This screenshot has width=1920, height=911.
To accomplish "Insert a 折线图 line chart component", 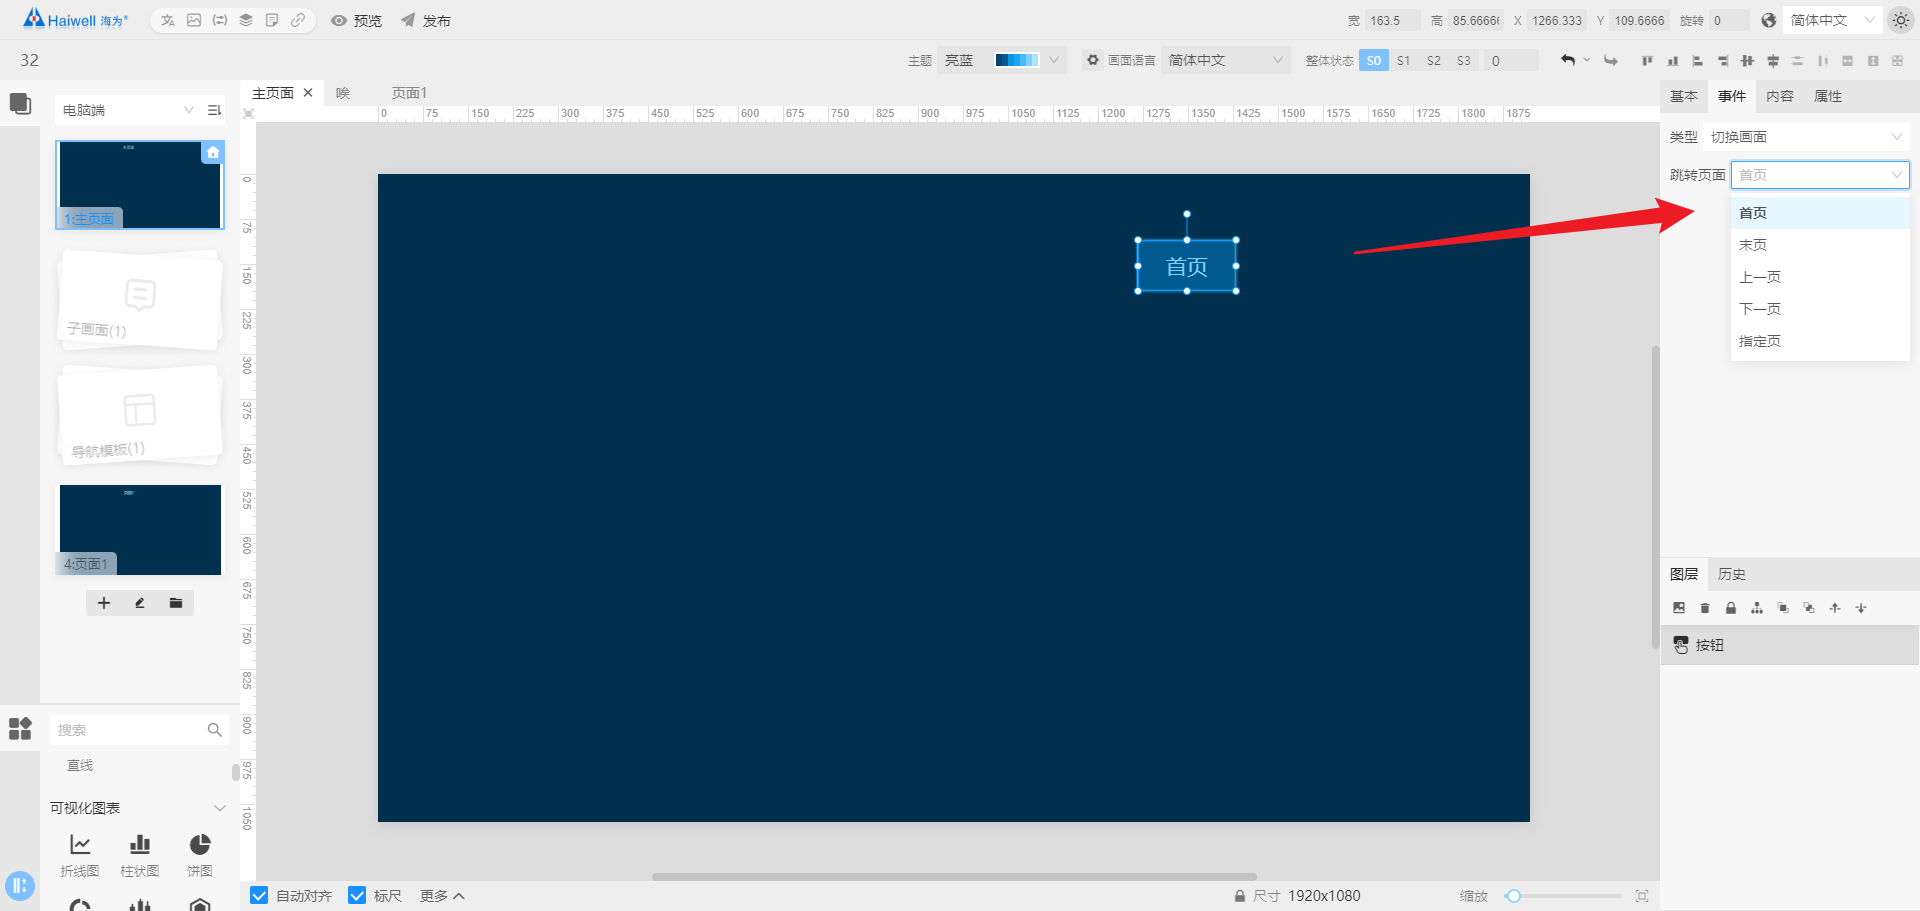I will [x=80, y=855].
